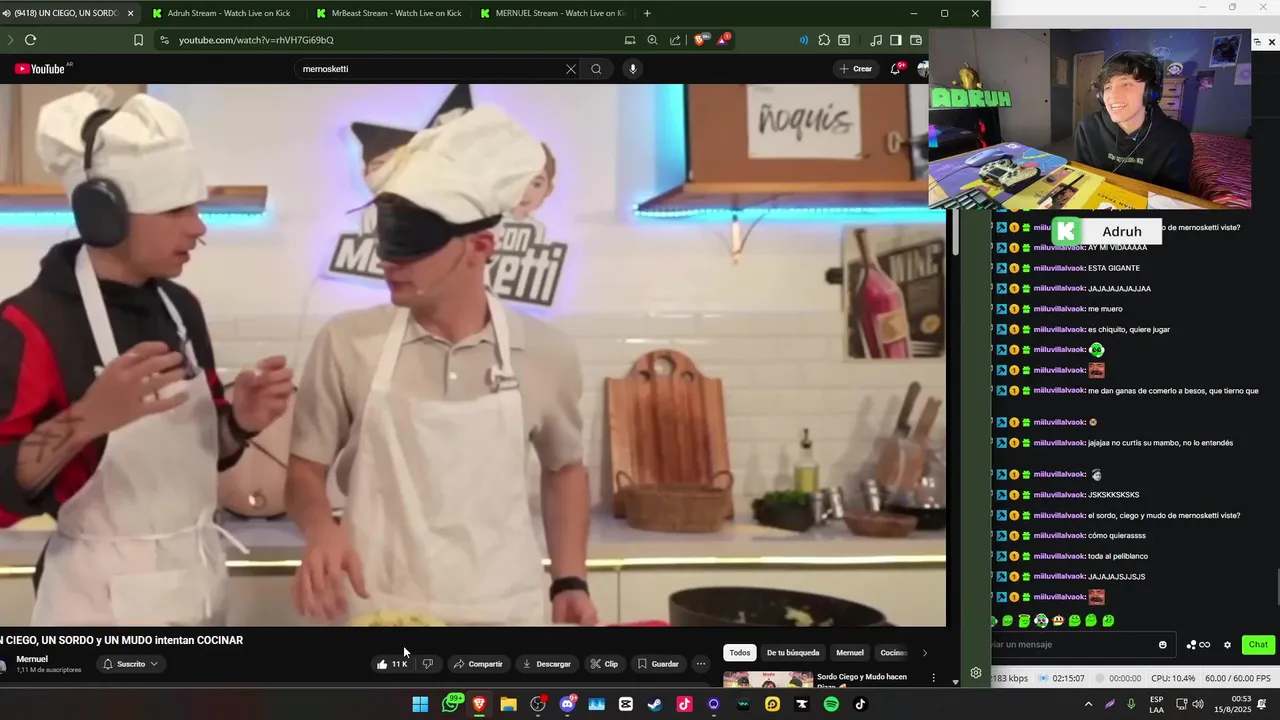Open browser extensions puzzle icon
1280x720 pixels.
click(824, 40)
